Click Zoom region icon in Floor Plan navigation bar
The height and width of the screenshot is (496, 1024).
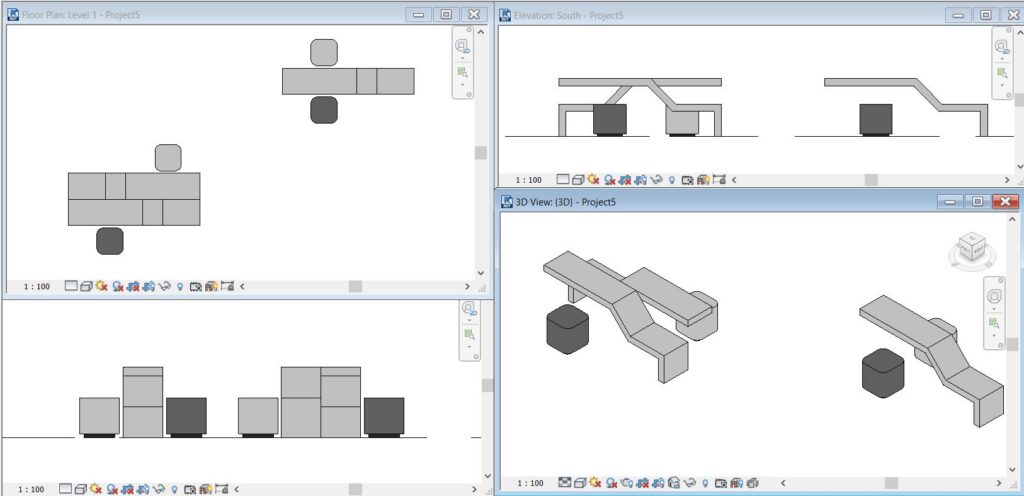tap(463, 72)
